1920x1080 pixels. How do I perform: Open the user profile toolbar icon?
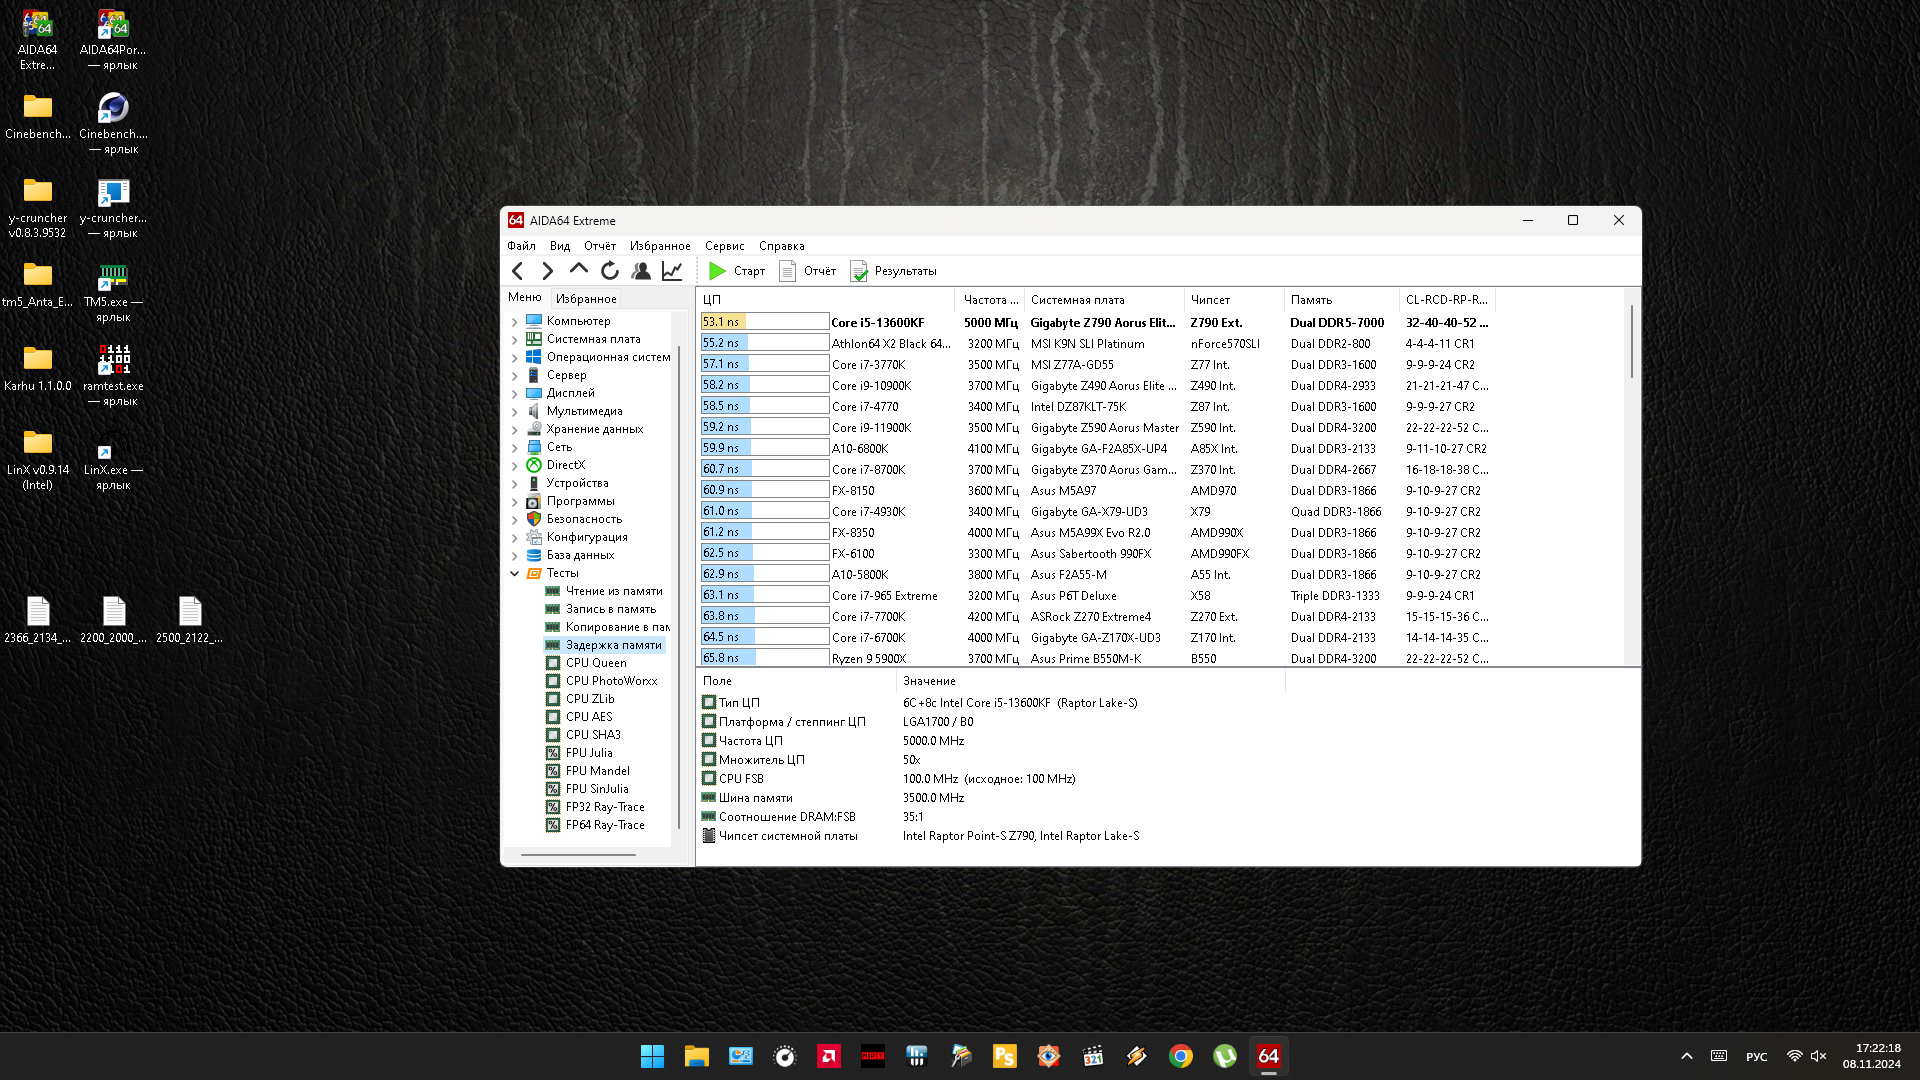(x=641, y=271)
